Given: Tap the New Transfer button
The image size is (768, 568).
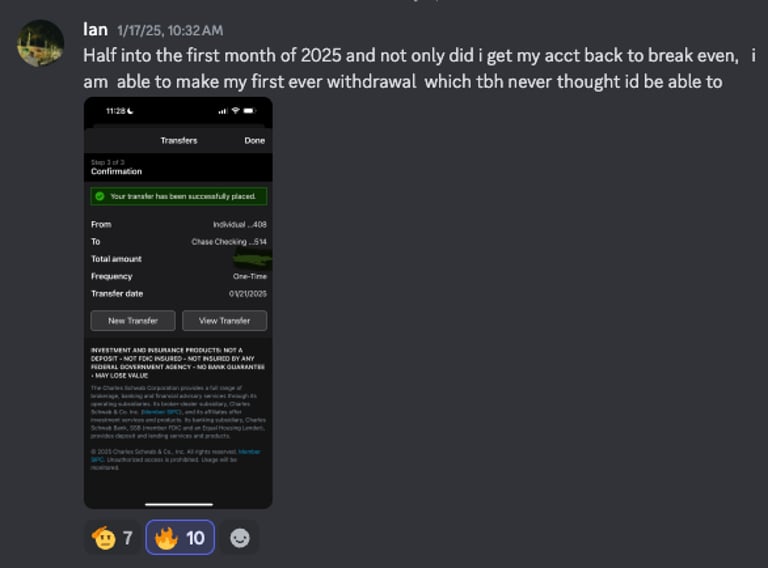Looking at the screenshot, I should 133,321.
